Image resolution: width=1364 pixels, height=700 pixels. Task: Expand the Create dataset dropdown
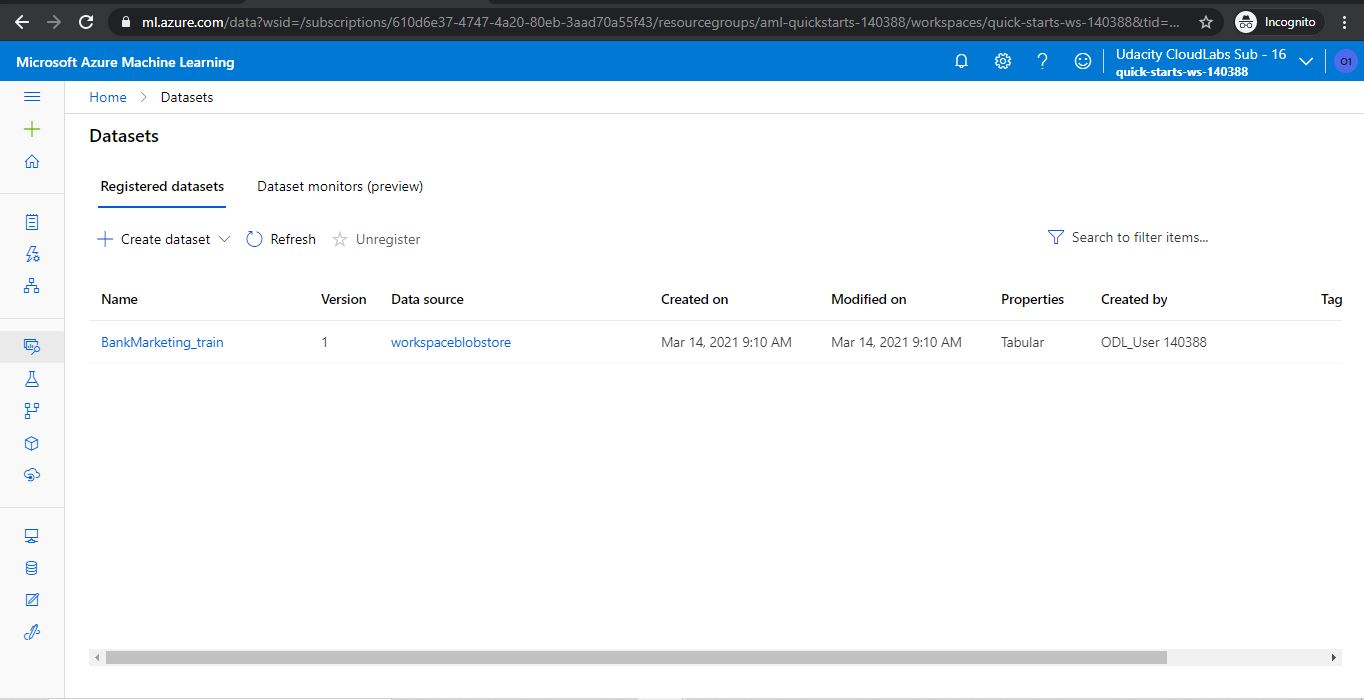(x=225, y=239)
